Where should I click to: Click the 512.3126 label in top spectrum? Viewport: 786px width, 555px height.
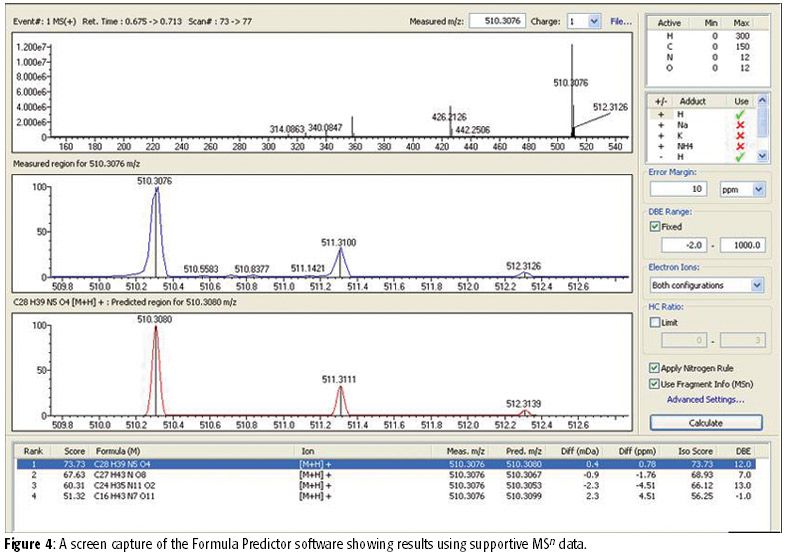(610, 107)
